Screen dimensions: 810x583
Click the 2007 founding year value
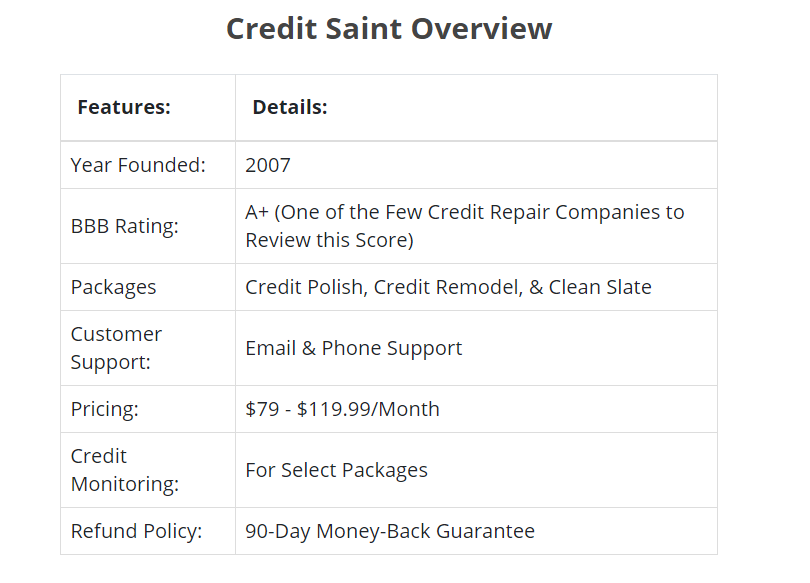pyautogui.click(x=268, y=165)
